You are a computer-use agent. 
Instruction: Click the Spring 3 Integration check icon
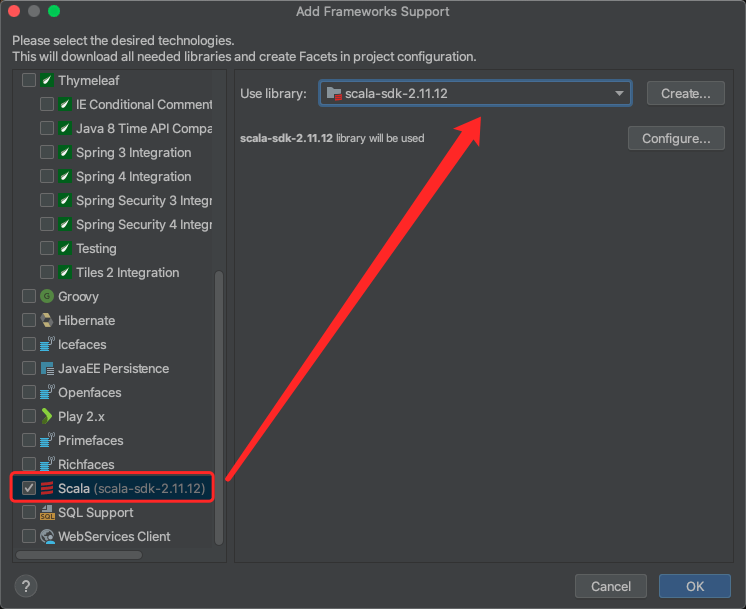click(x=65, y=152)
